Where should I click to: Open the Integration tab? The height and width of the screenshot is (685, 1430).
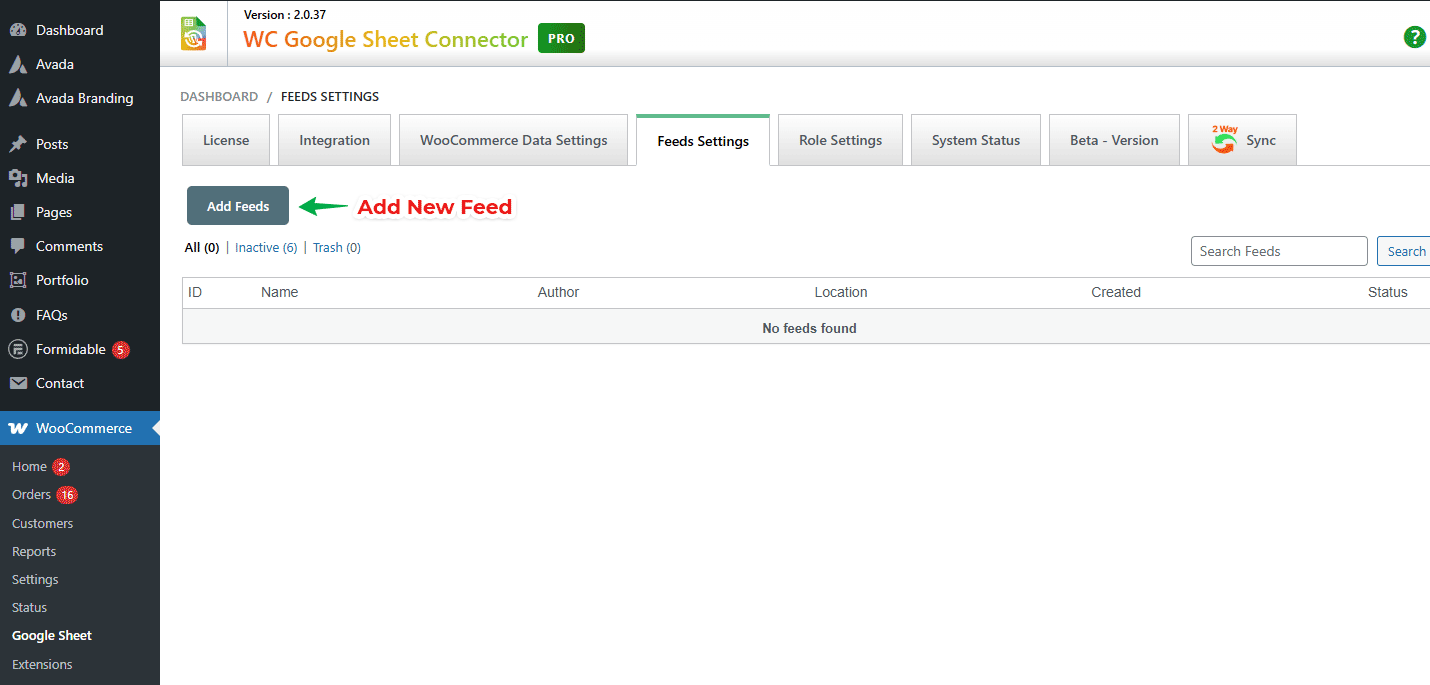click(x=334, y=140)
